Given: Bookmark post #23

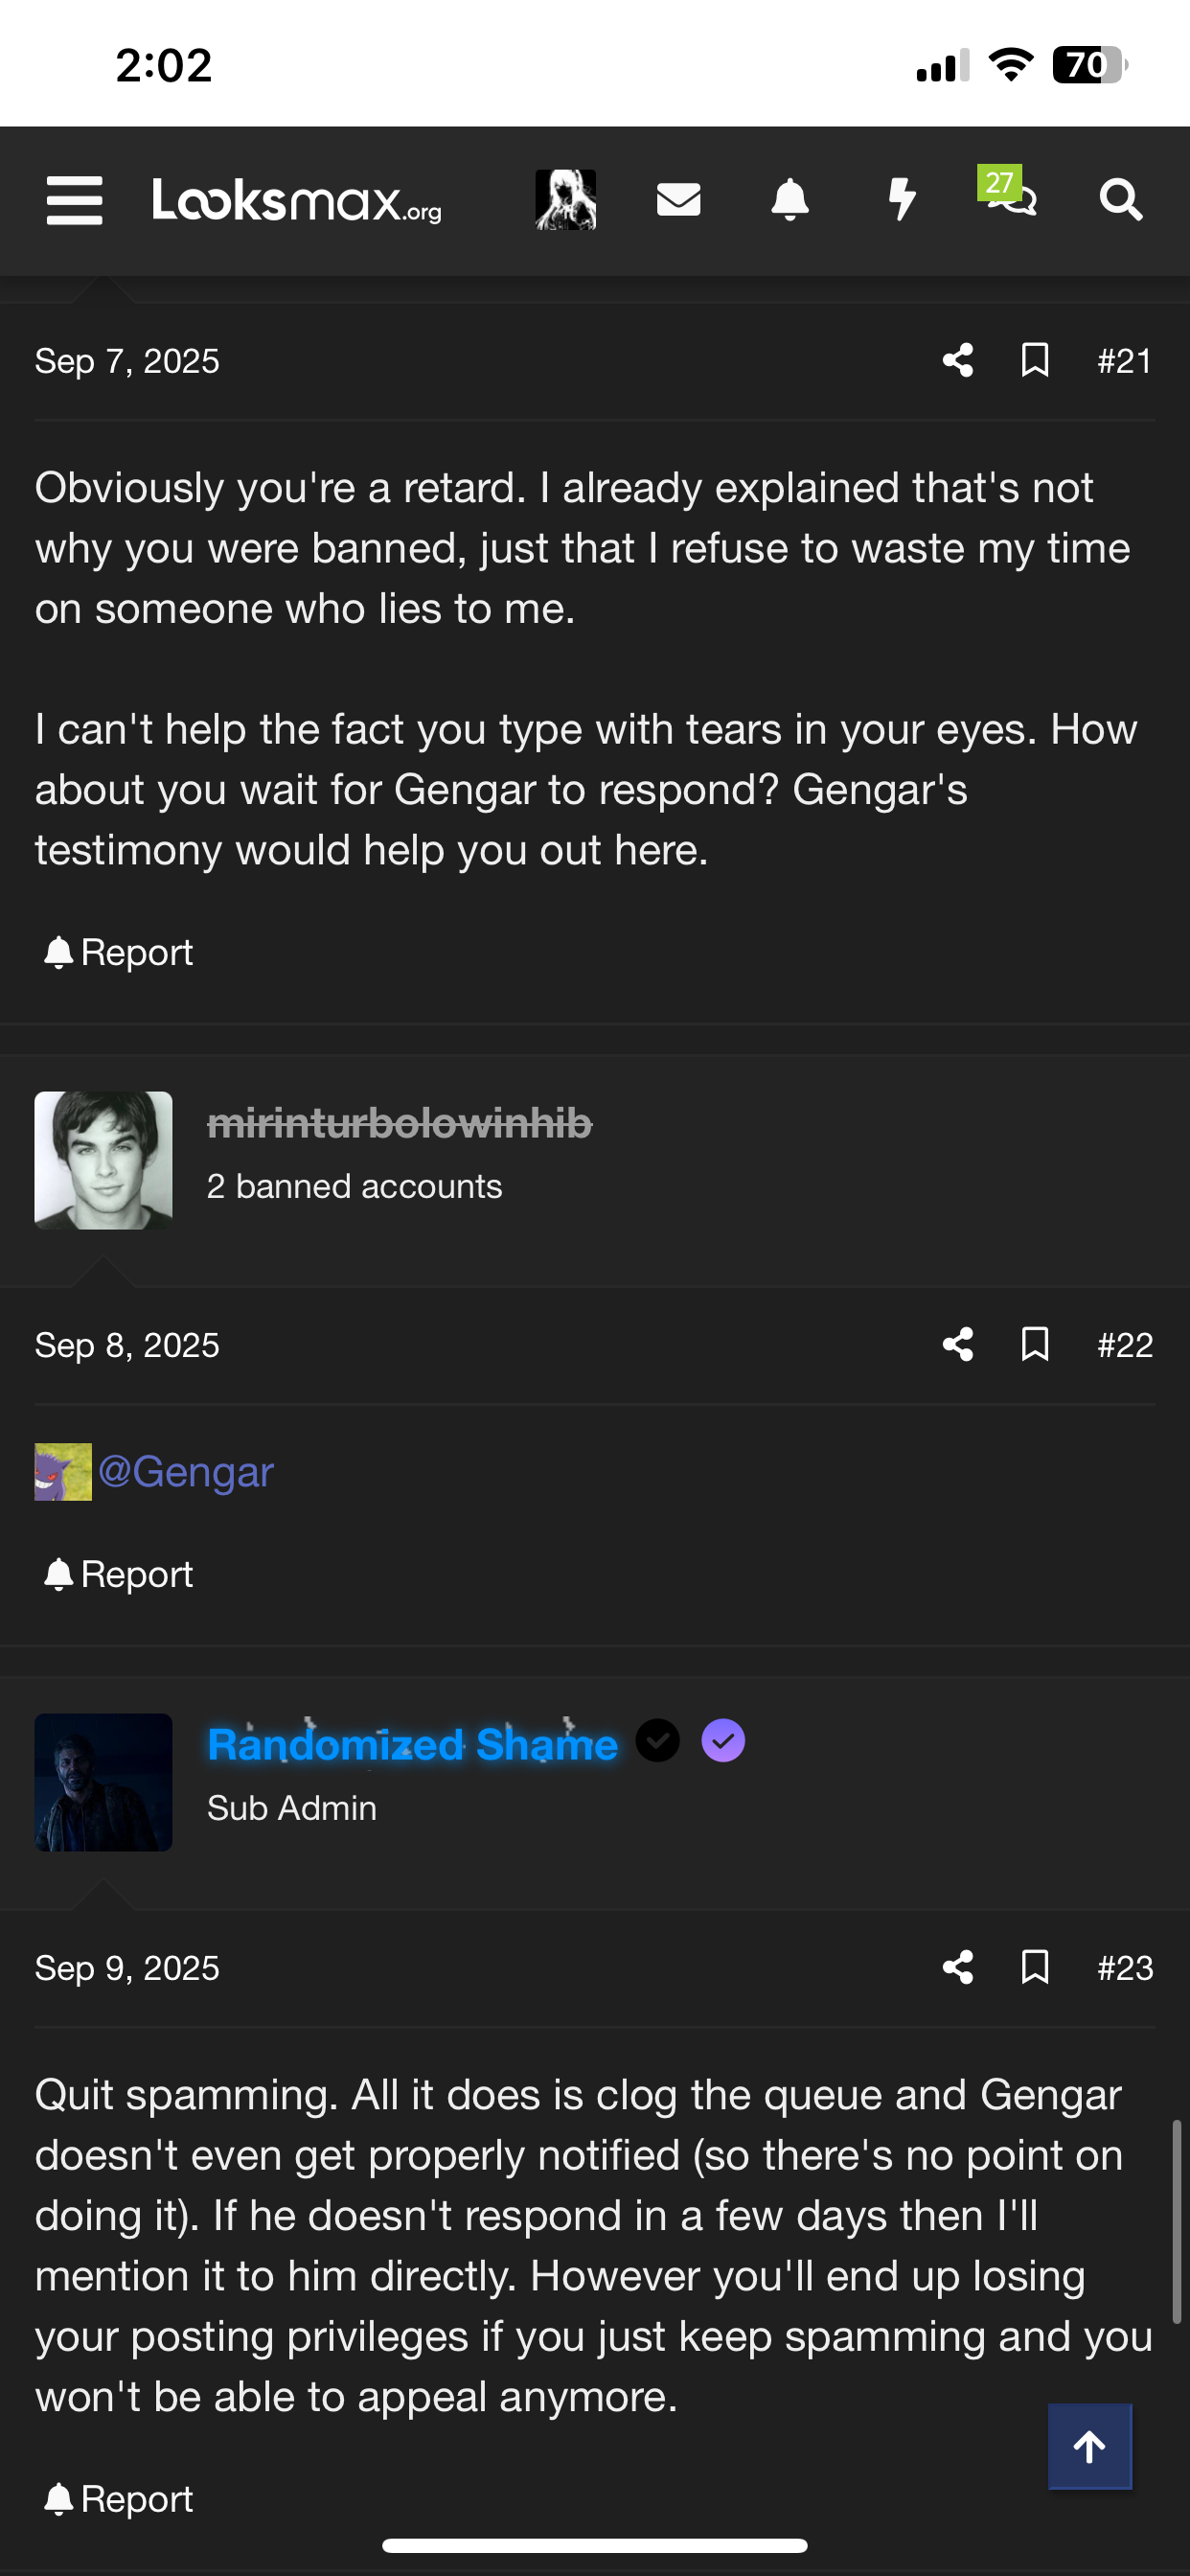Looking at the screenshot, I should pyautogui.click(x=1034, y=1967).
